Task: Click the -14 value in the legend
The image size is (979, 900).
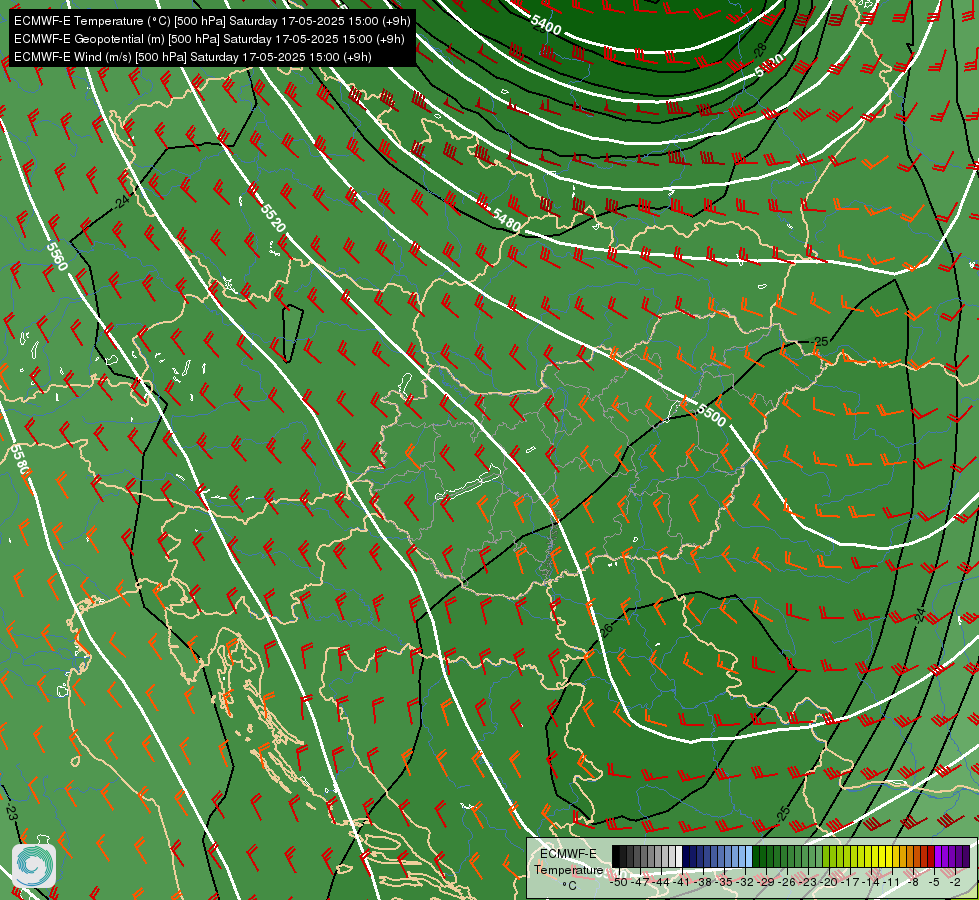Action: point(871,882)
